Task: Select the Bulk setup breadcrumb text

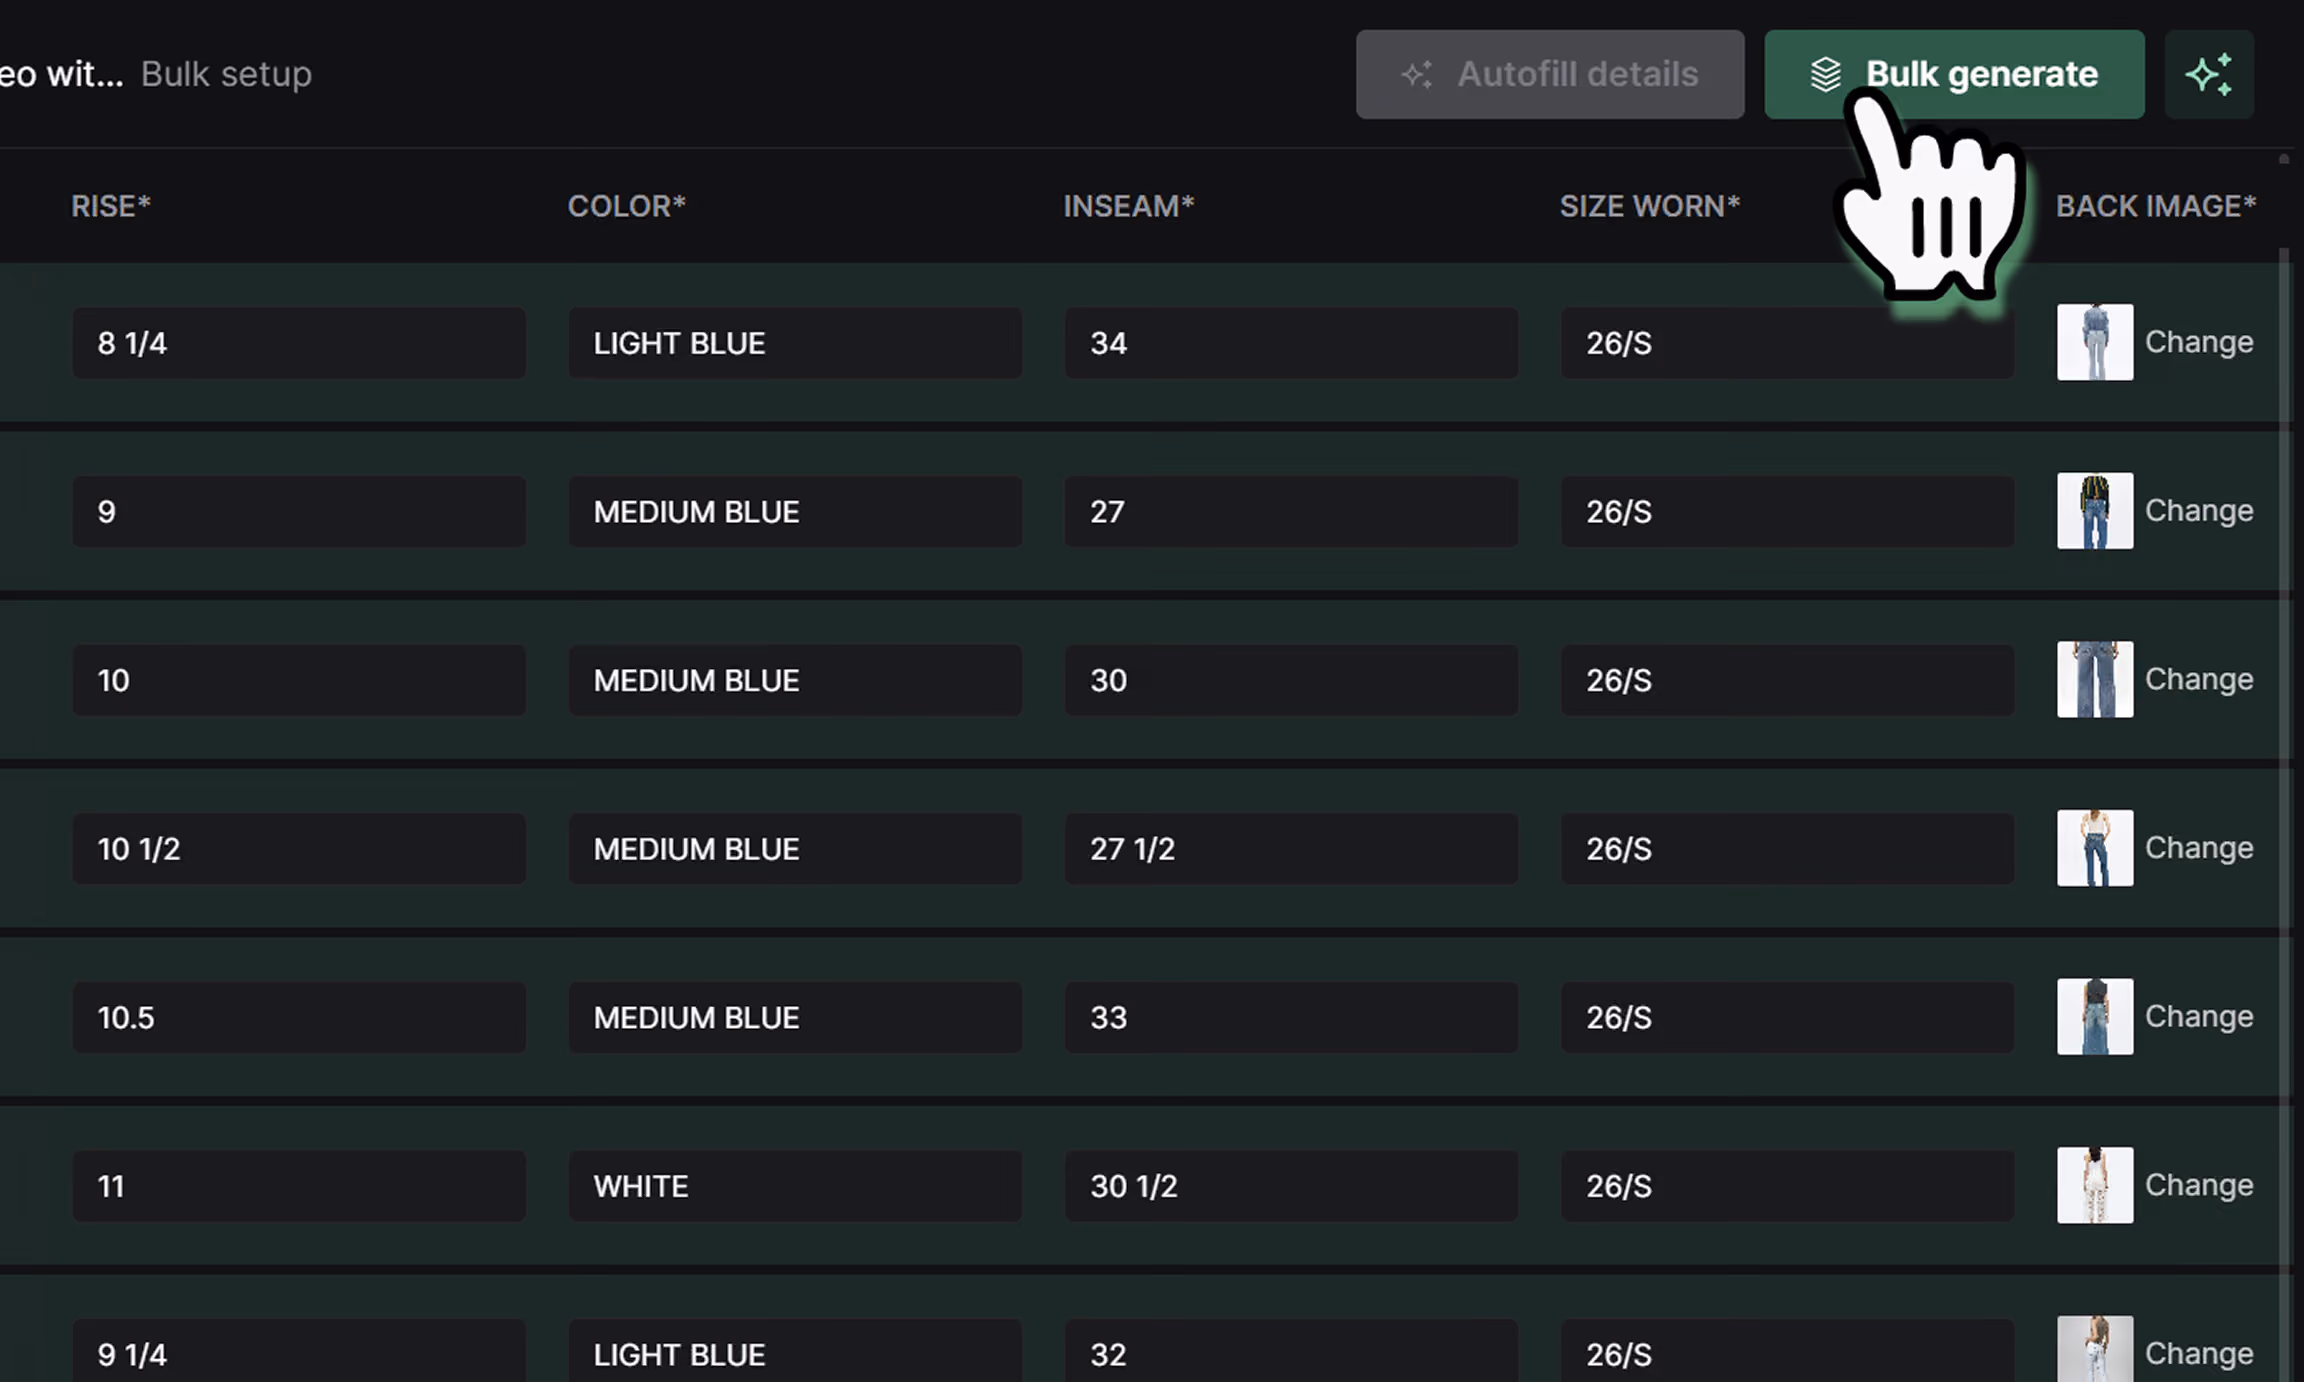Action: (x=226, y=74)
